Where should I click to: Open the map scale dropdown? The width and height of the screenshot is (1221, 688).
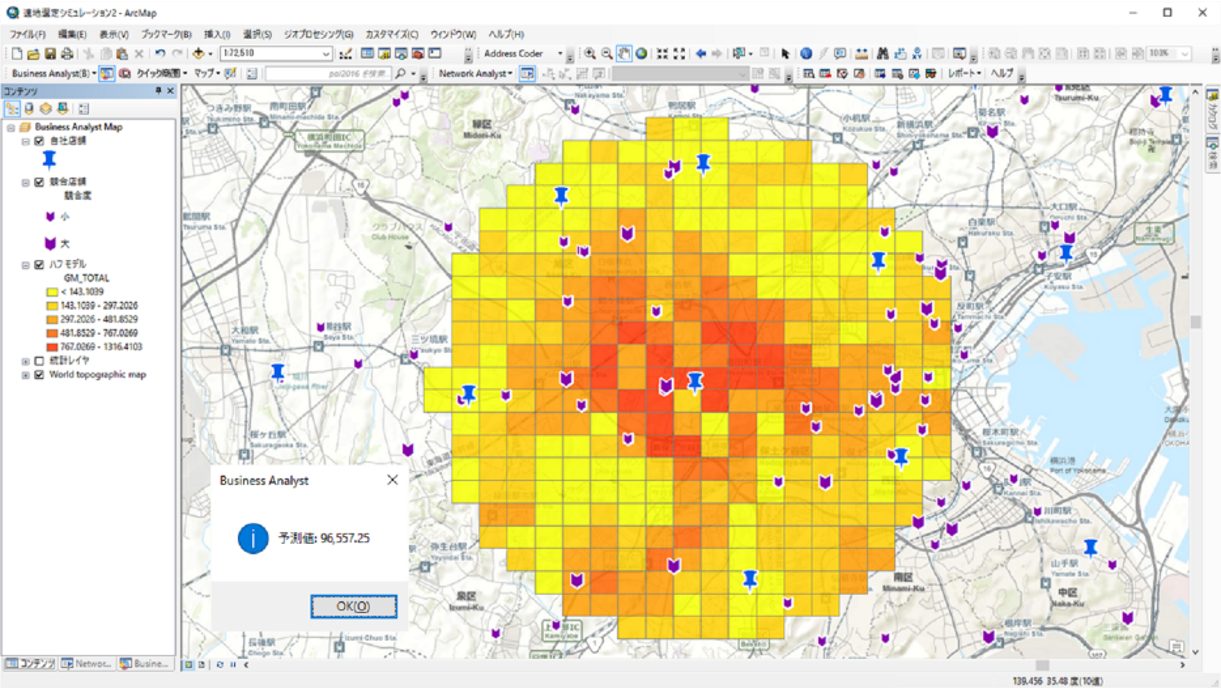point(326,54)
